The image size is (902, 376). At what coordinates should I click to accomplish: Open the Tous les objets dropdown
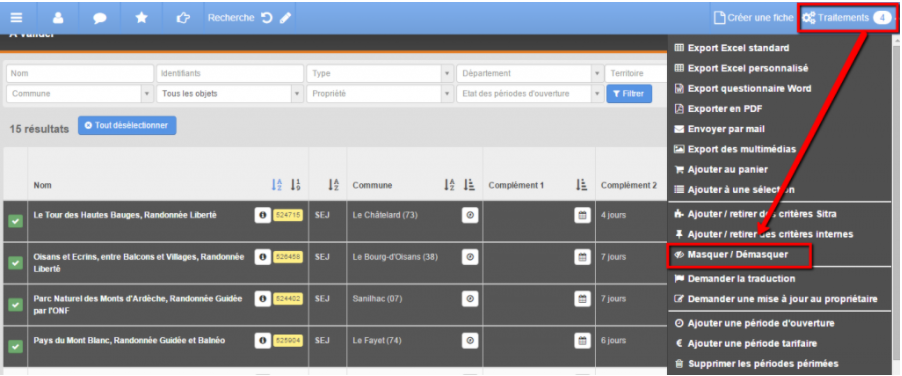(230, 94)
